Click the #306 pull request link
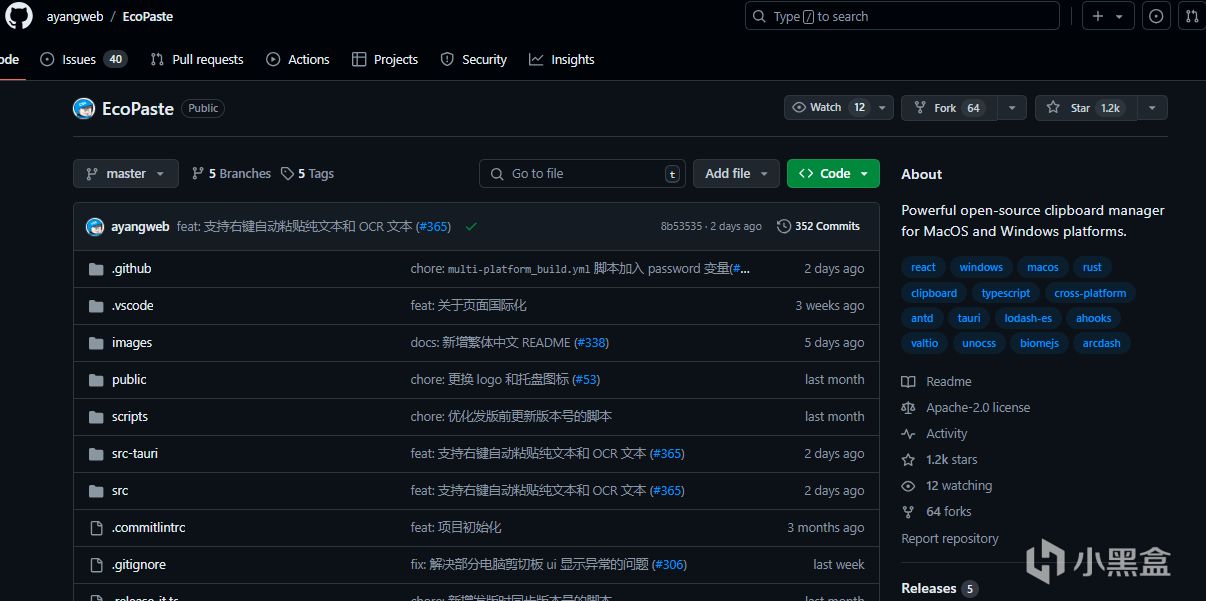 [669, 565]
